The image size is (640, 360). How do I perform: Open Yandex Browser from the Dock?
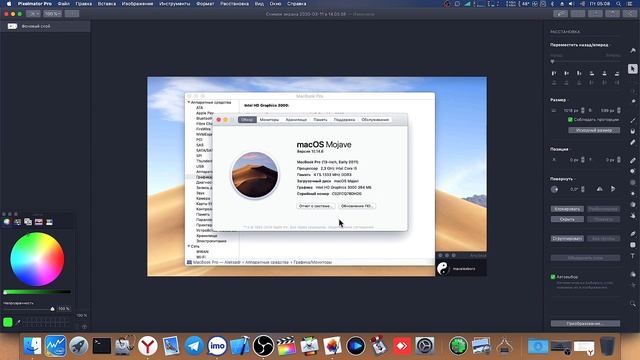tap(148, 346)
